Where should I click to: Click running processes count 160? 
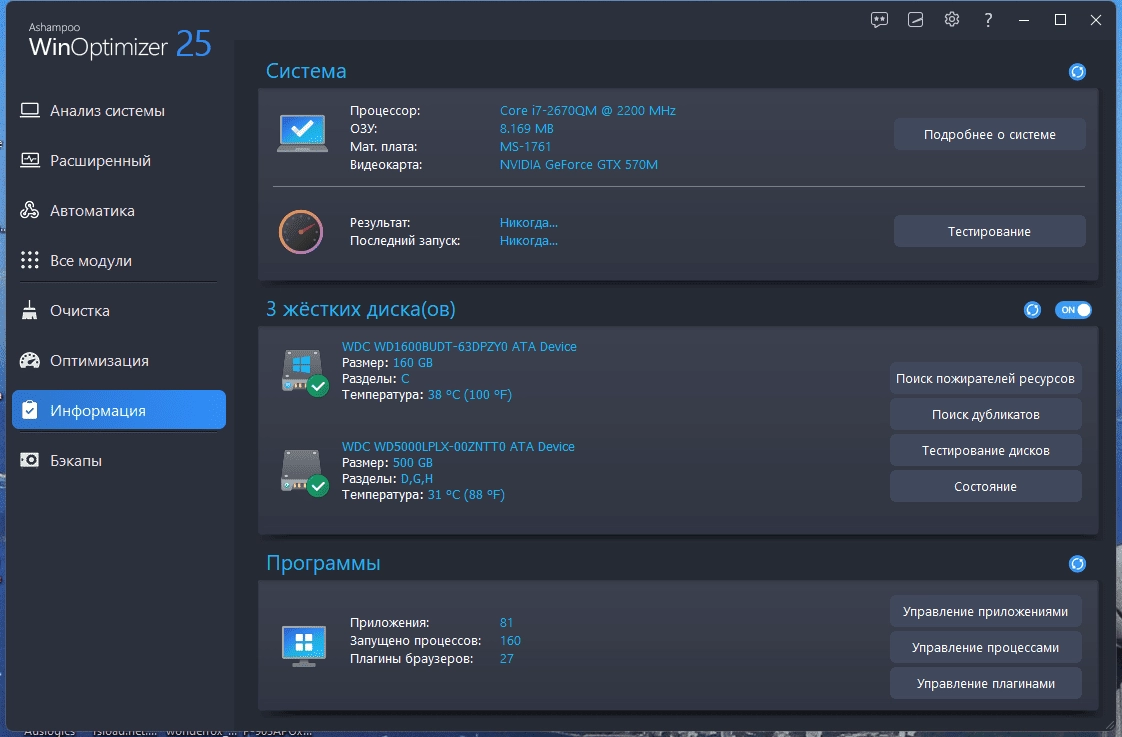pos(510,640)
